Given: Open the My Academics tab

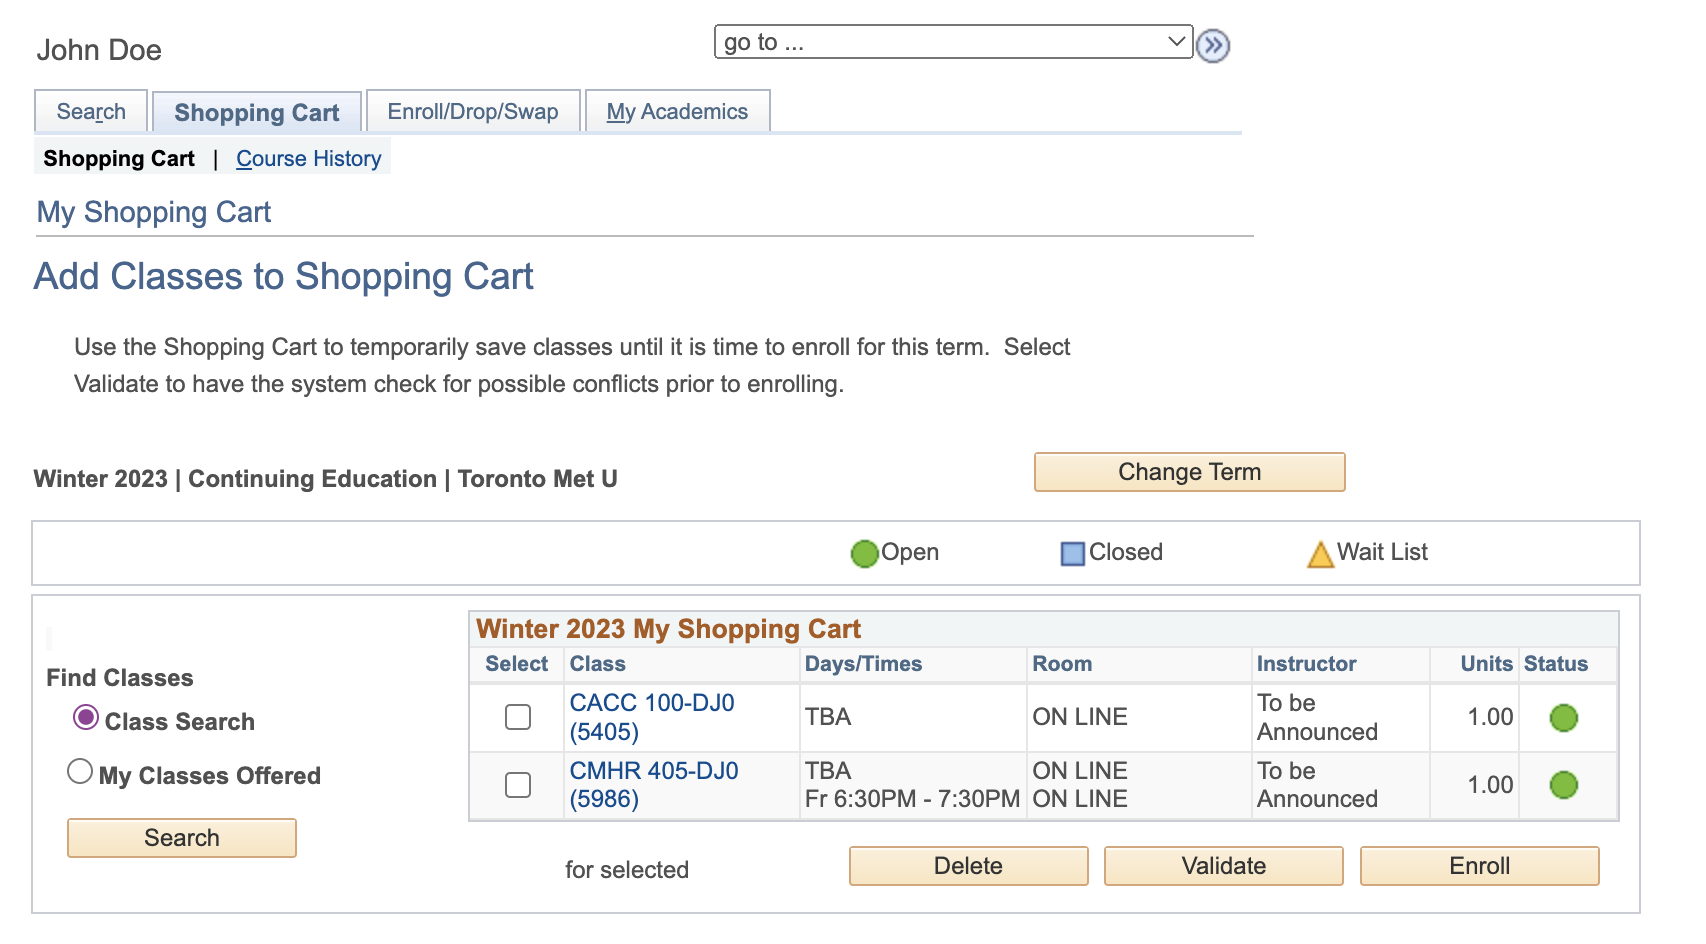Looking at the screenshot, I should pyautogui.click(x=677, y=111).
